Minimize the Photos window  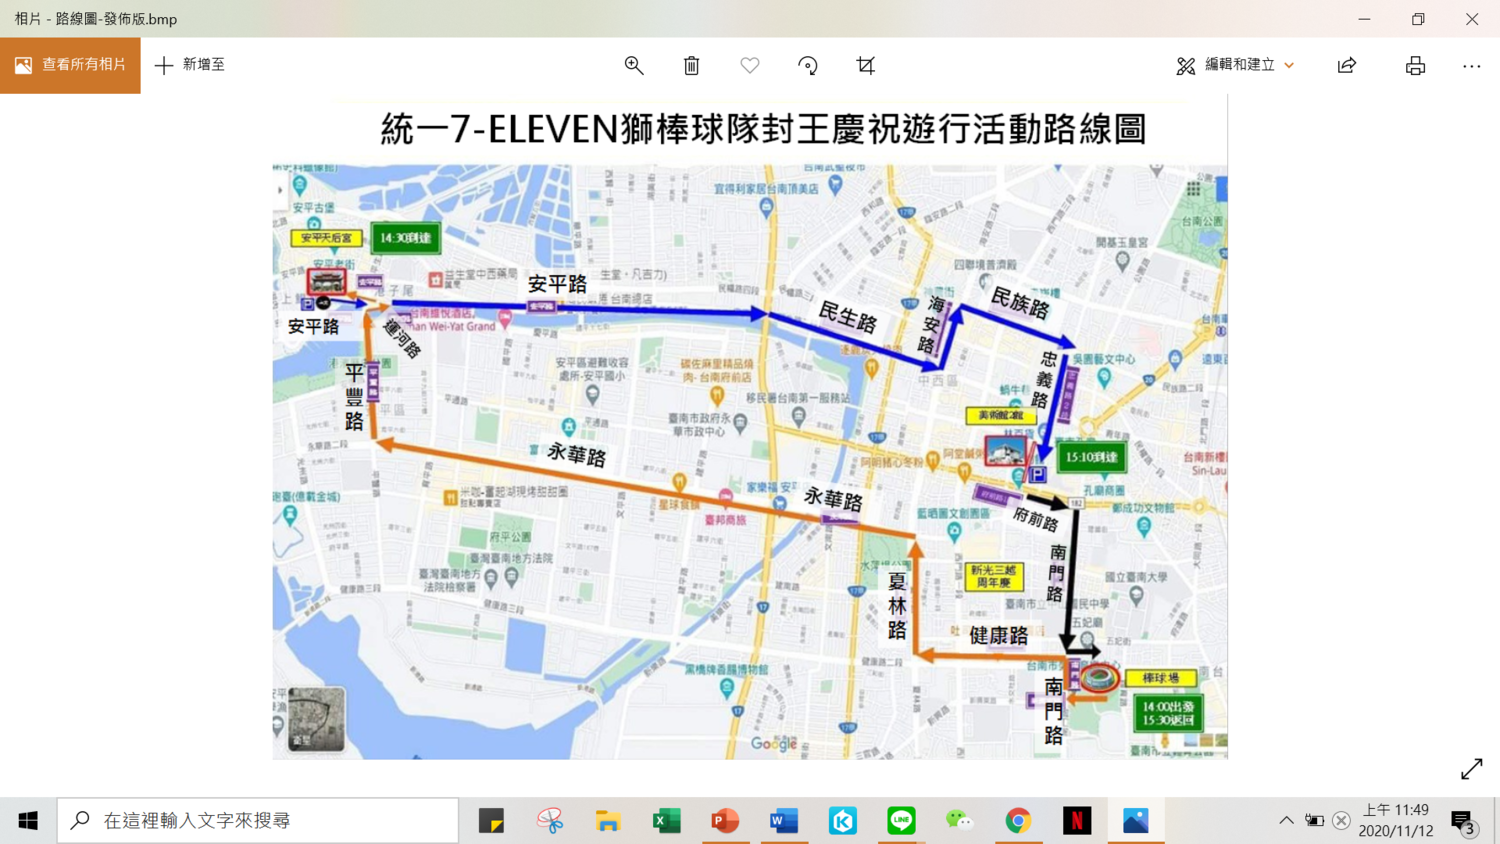[x=1364, y=19]
